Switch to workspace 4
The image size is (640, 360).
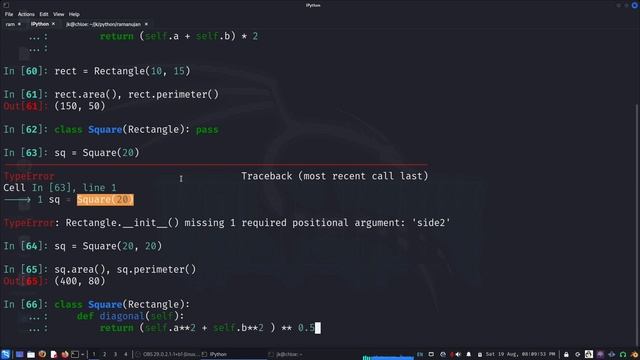point(126,354)
